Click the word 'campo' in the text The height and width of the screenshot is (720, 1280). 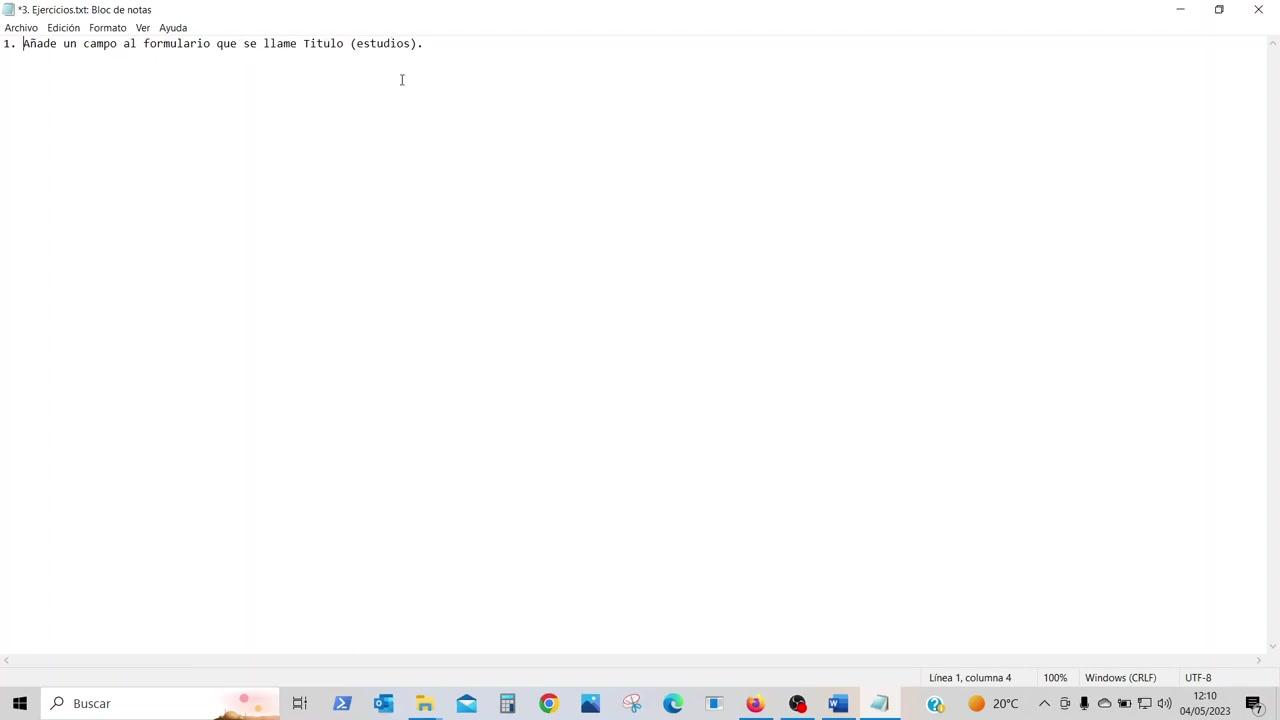(100, 44)
